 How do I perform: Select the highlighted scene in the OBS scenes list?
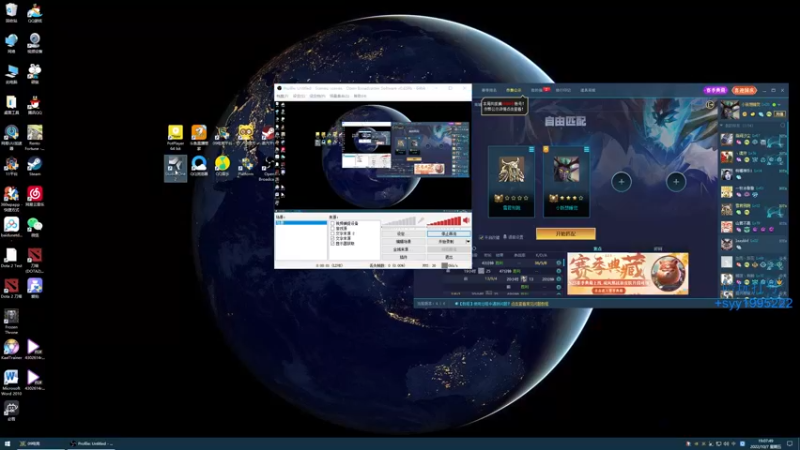point(301,223)
